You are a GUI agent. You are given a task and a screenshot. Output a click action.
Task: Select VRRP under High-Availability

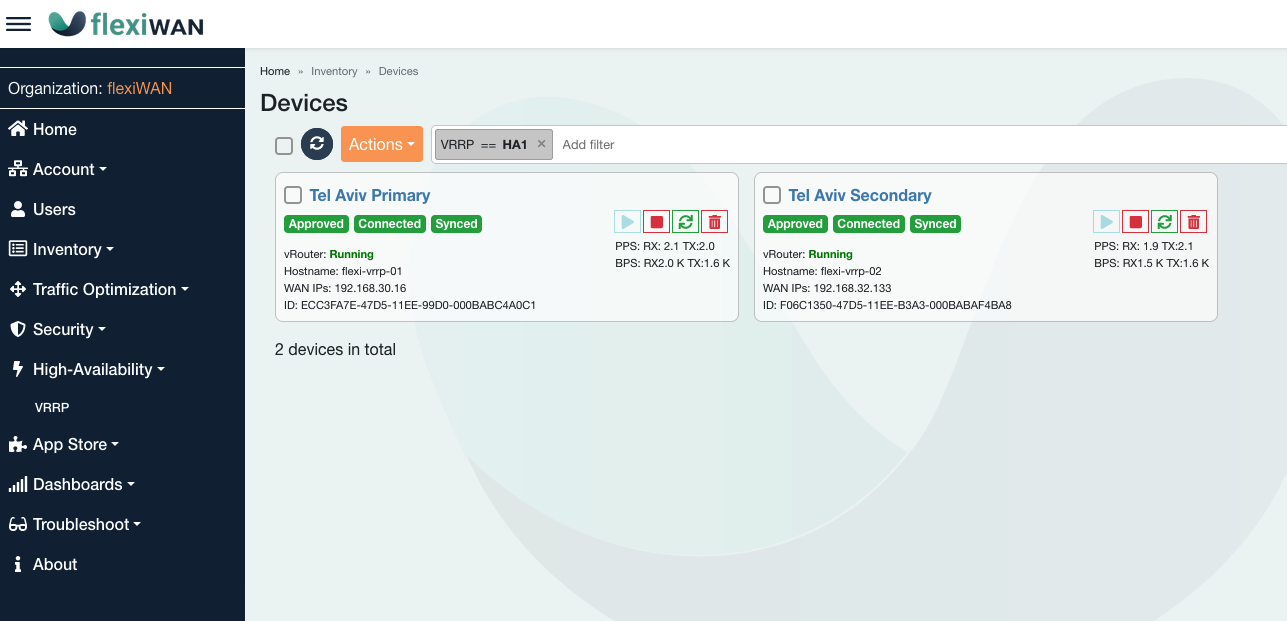(52, 408)
